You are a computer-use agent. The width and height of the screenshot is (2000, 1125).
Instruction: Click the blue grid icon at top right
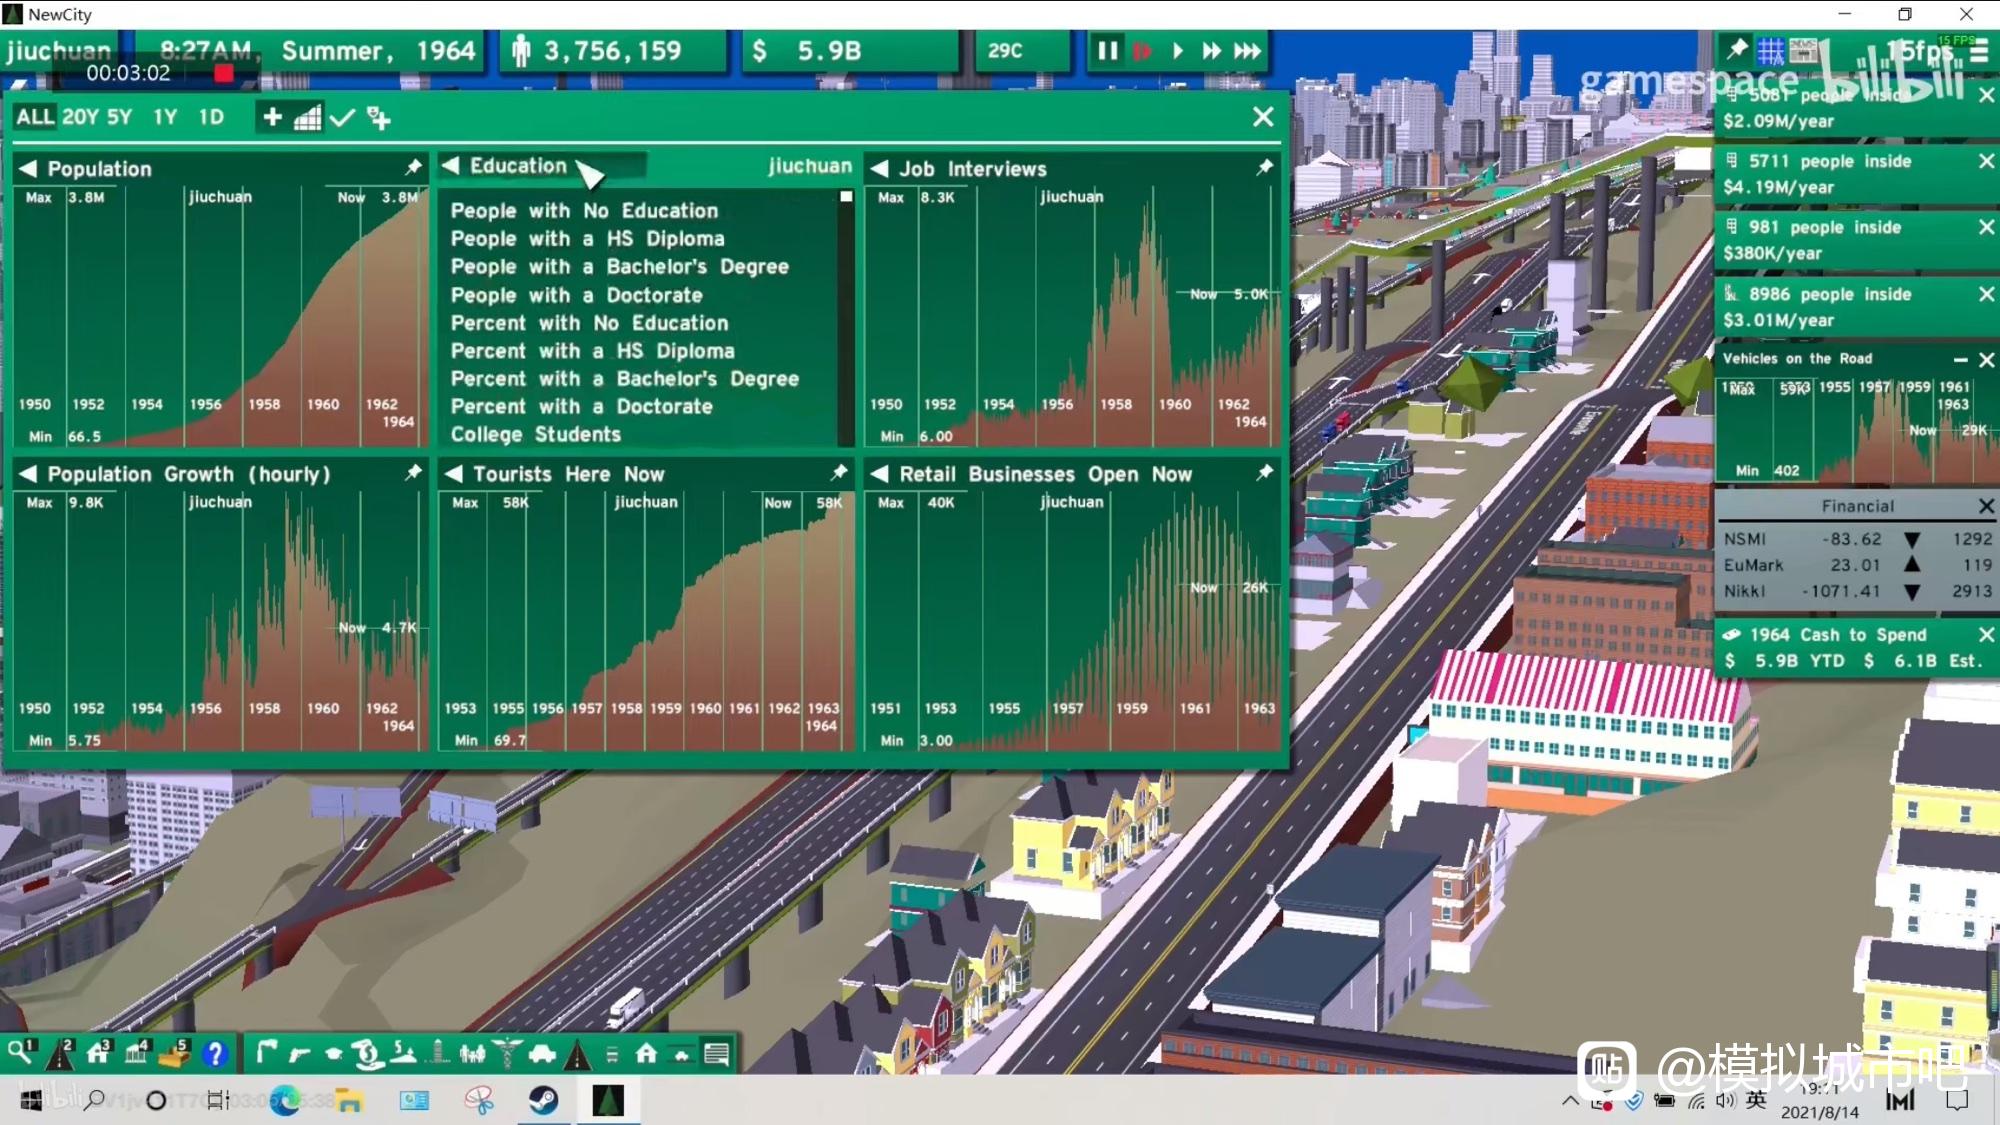(x=1770, y=51)
